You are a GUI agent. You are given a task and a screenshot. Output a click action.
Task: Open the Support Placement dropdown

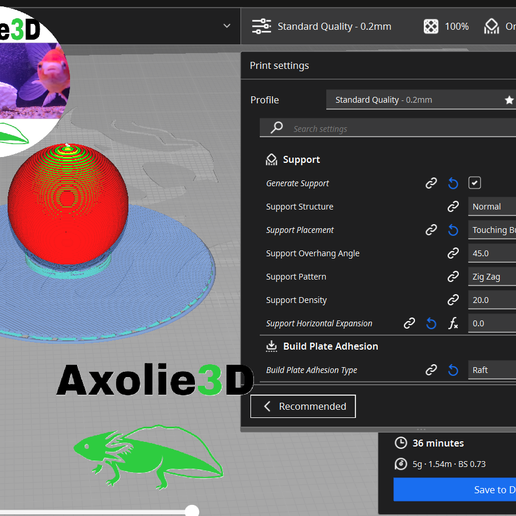492,230
